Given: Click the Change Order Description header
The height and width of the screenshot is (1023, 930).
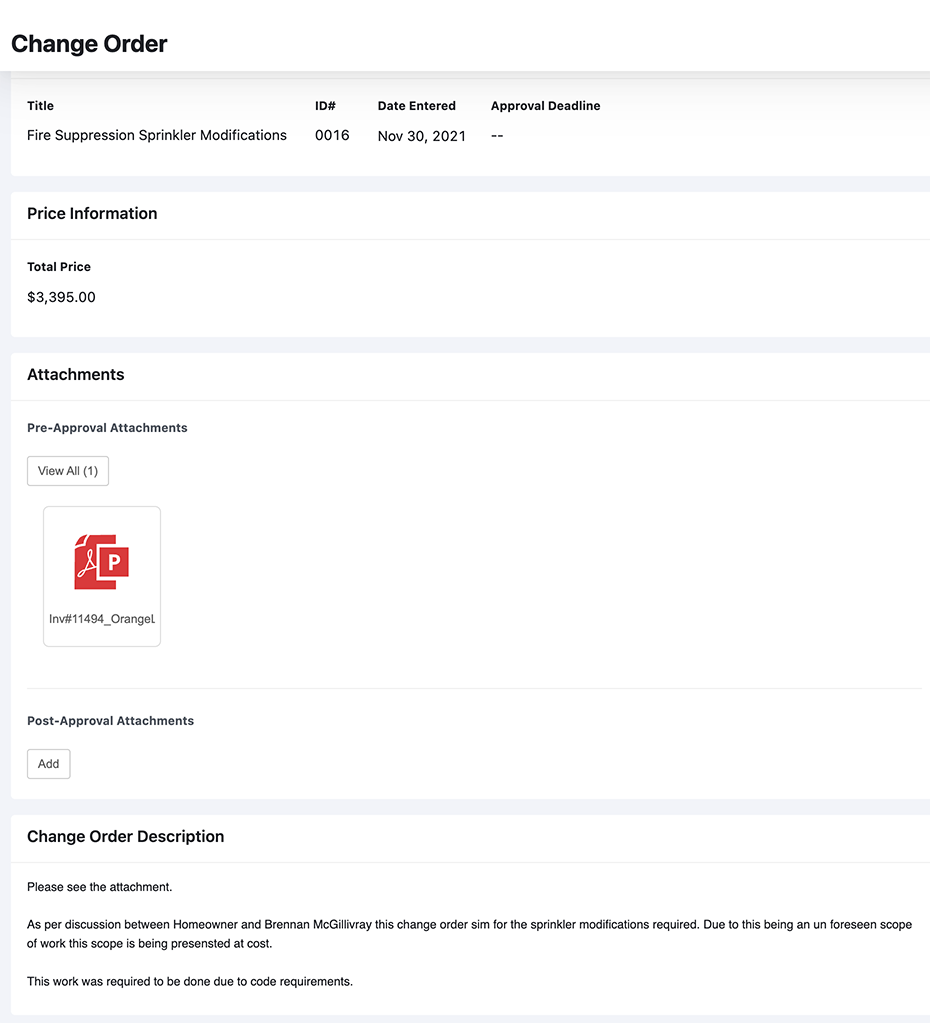Looking at the screenshot, I should click(125, 836).
